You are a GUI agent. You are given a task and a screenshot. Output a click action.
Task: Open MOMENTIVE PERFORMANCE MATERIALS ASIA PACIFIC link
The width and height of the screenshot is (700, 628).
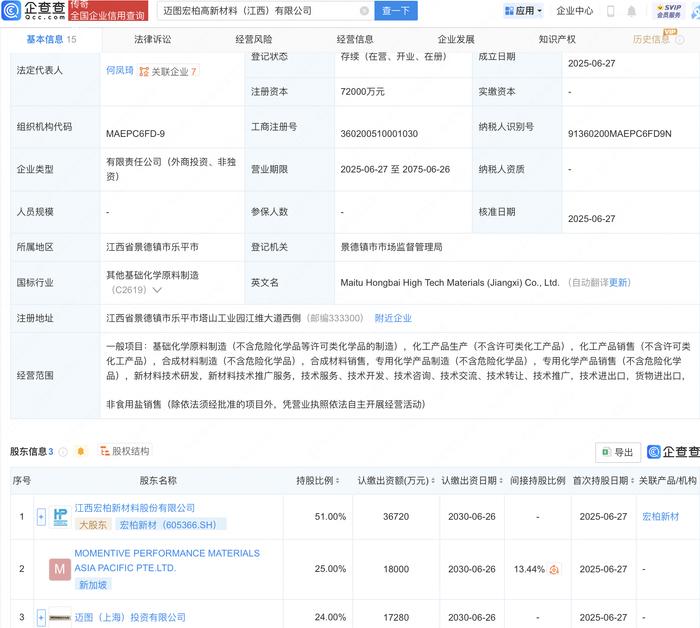167,561
